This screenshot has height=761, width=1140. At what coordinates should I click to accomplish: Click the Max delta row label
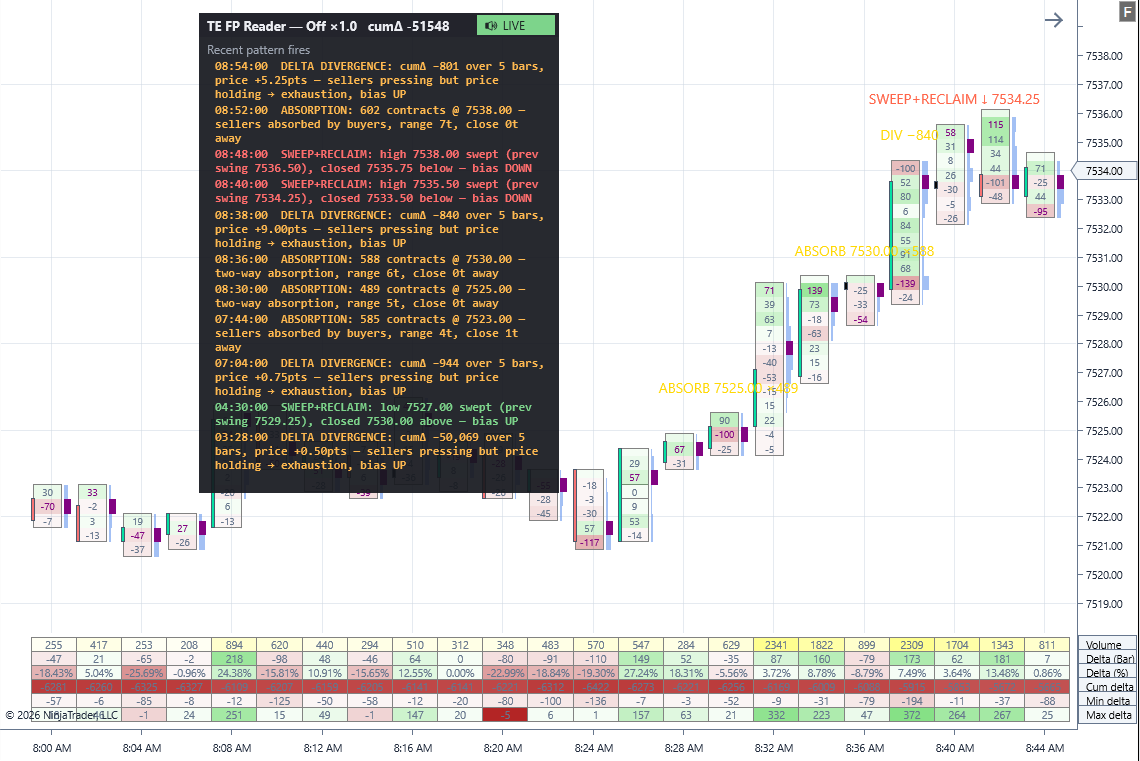tap(1108, 715)
